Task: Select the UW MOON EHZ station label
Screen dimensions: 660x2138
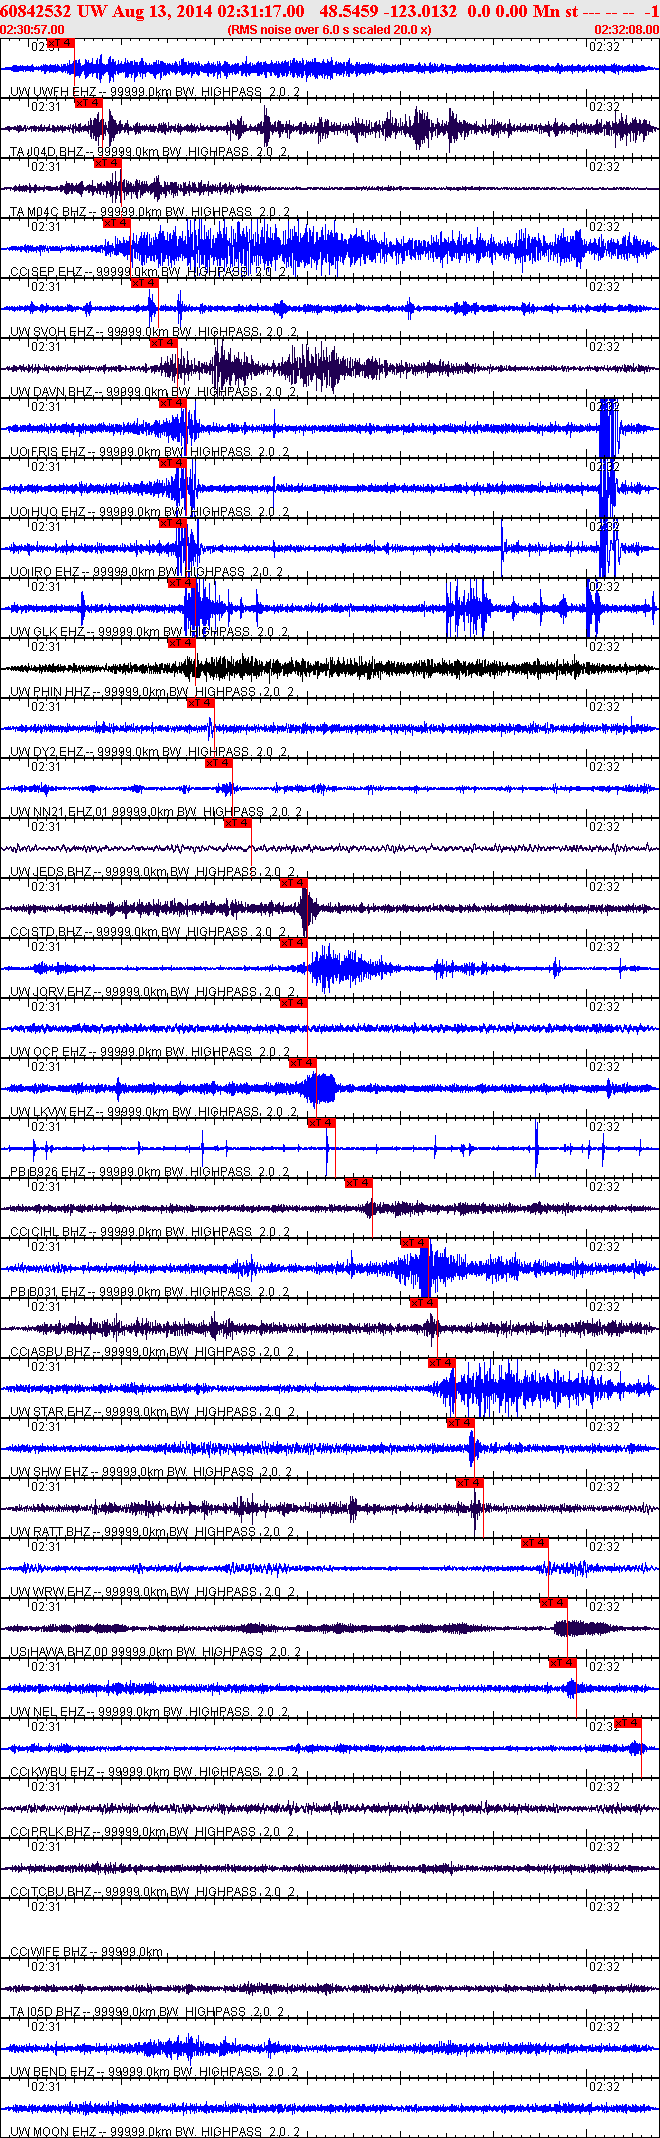Action: coord(154,2132)
